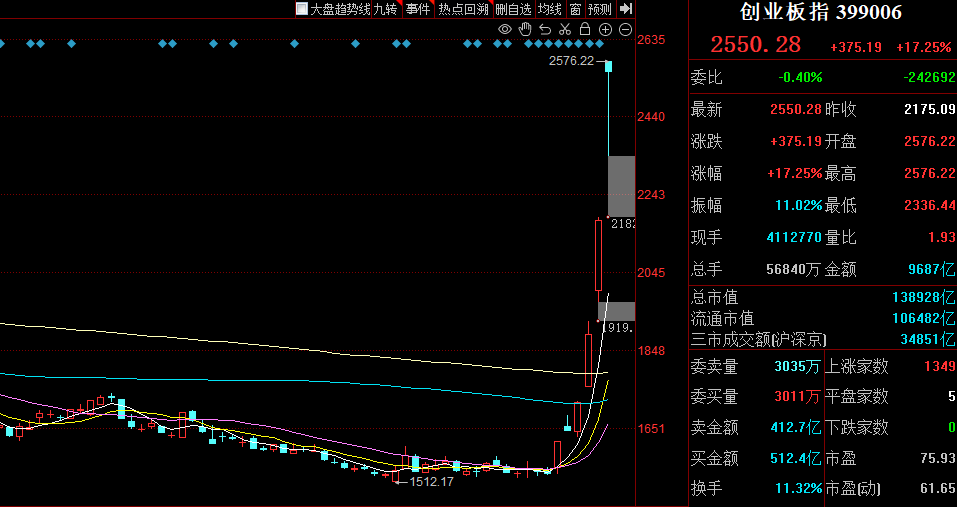Click the 1512.17 low label on the chart
This screenshot has width=957, height=507.
(432, 482)
